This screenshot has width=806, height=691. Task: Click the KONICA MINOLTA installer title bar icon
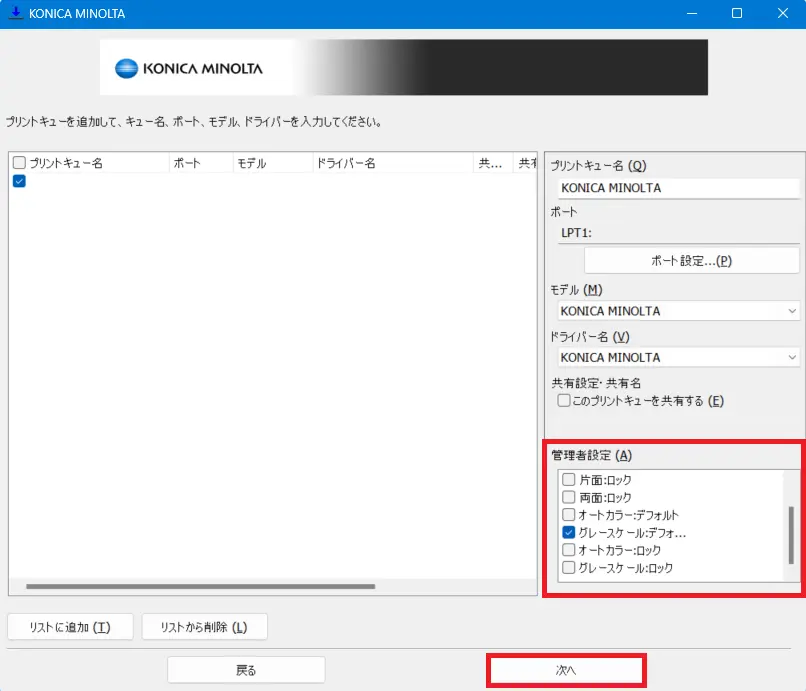16,14
